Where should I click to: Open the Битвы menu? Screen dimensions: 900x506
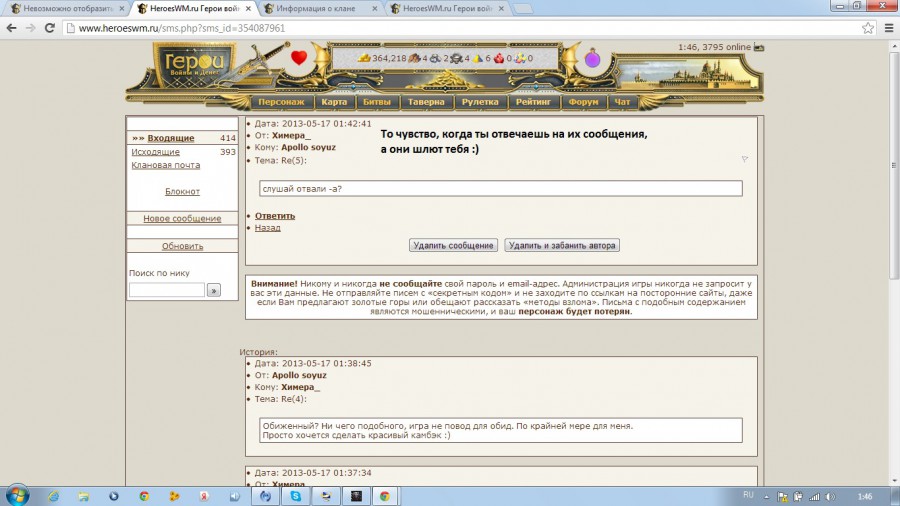[x=377, y=102]
